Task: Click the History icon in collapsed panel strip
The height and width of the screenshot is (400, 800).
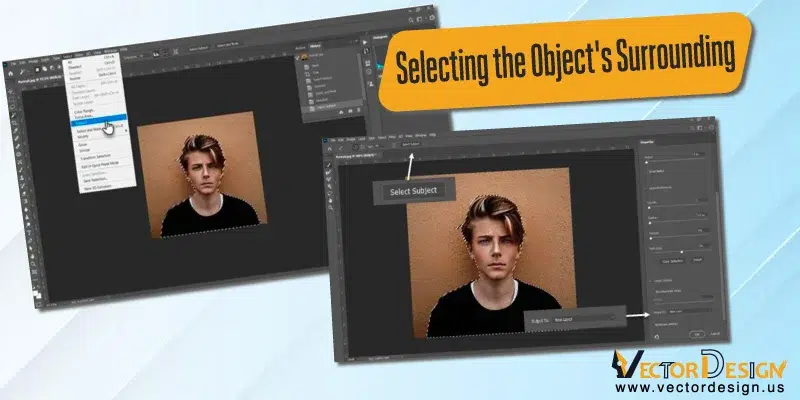Action: [366, 51]
